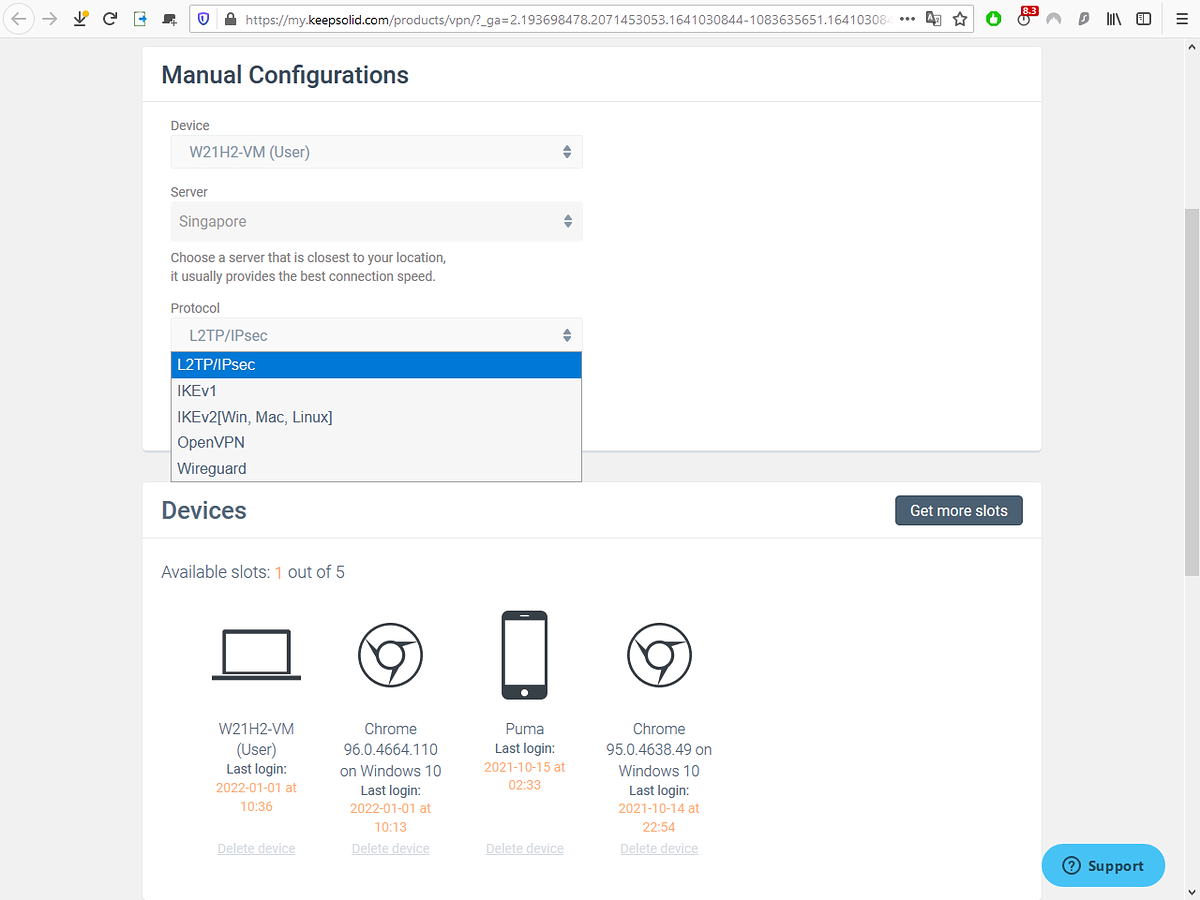This screenshot has height=900, width=1200.
Task: Click the 'Server' field label
Action: pos(189,191)
